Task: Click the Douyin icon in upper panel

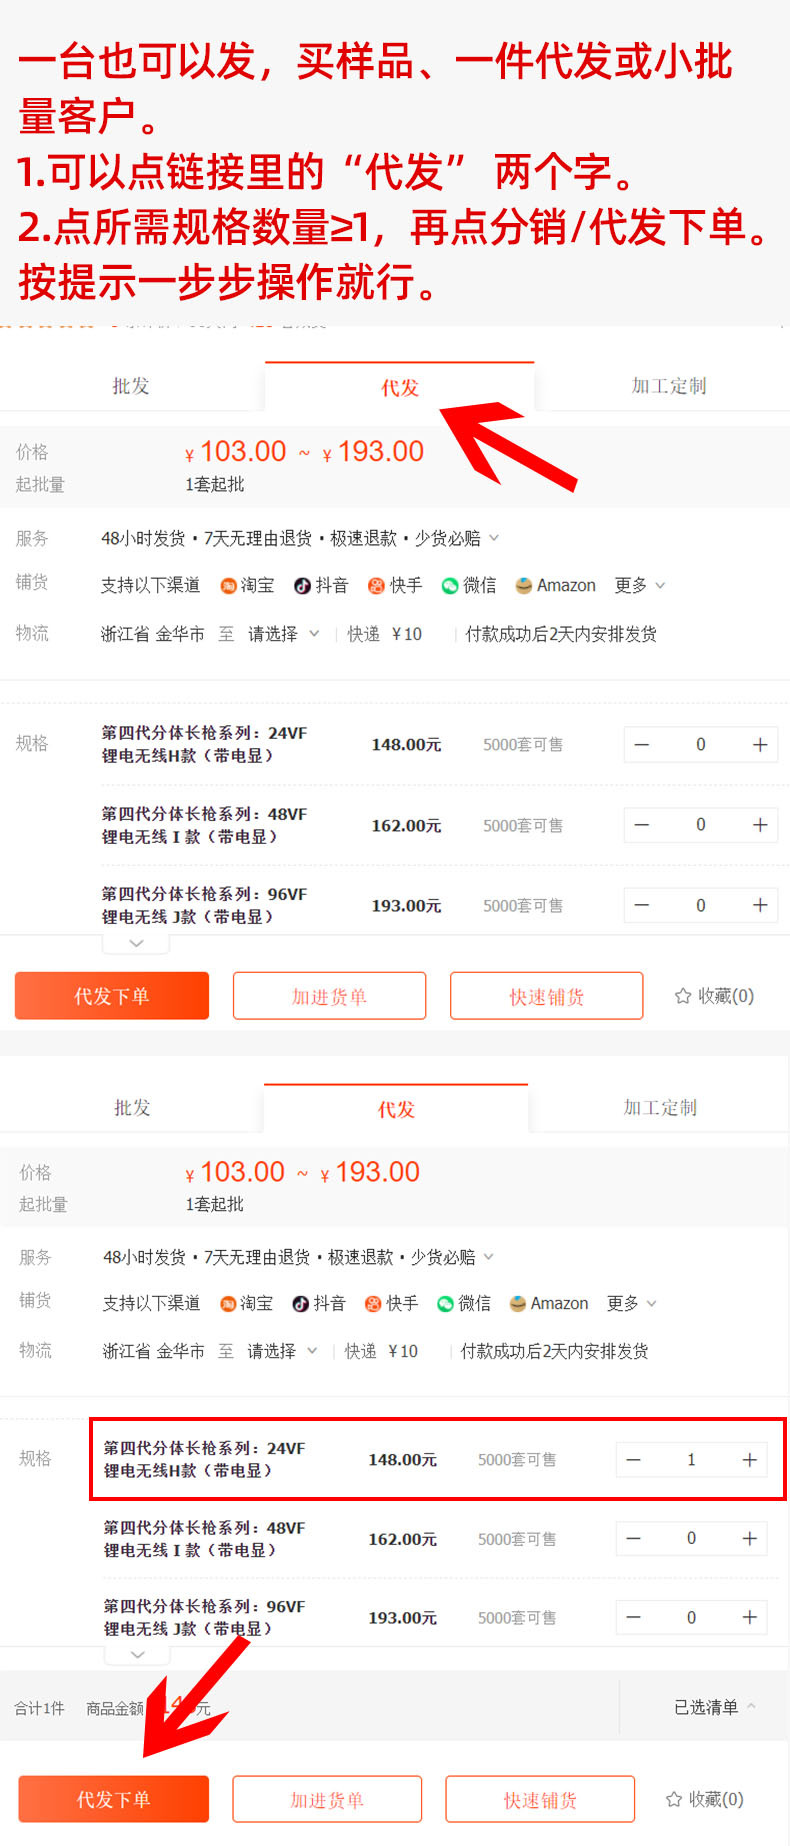Action: (x=302, y=586)
